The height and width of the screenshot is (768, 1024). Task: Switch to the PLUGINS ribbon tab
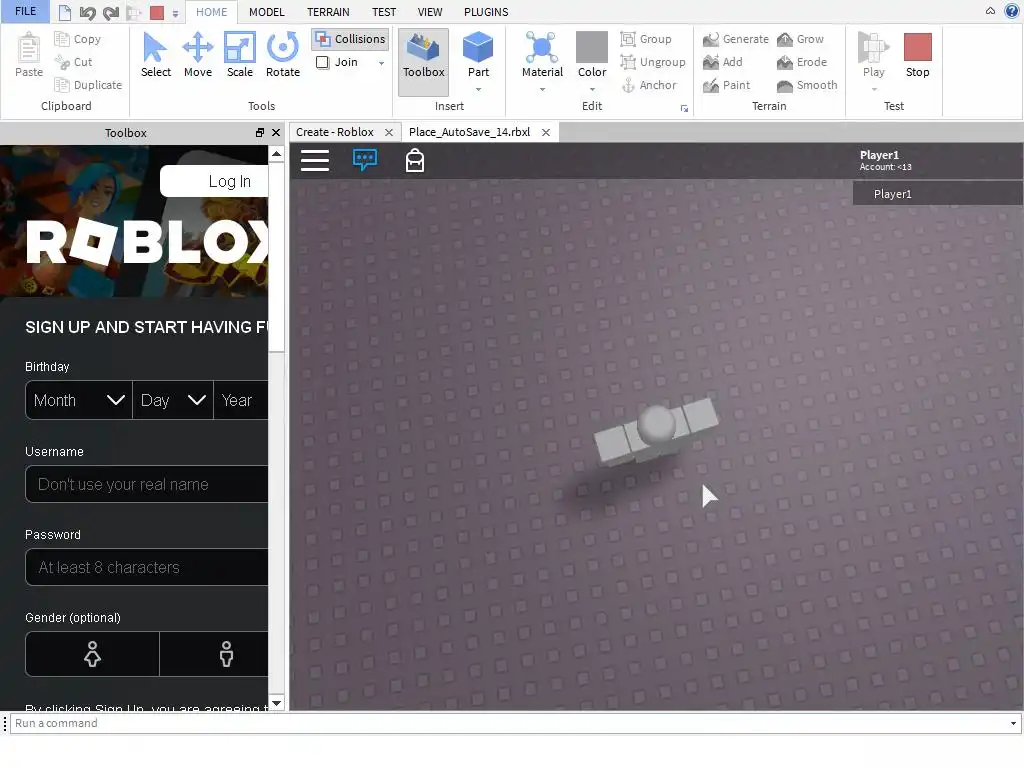(x=486, y=12)
